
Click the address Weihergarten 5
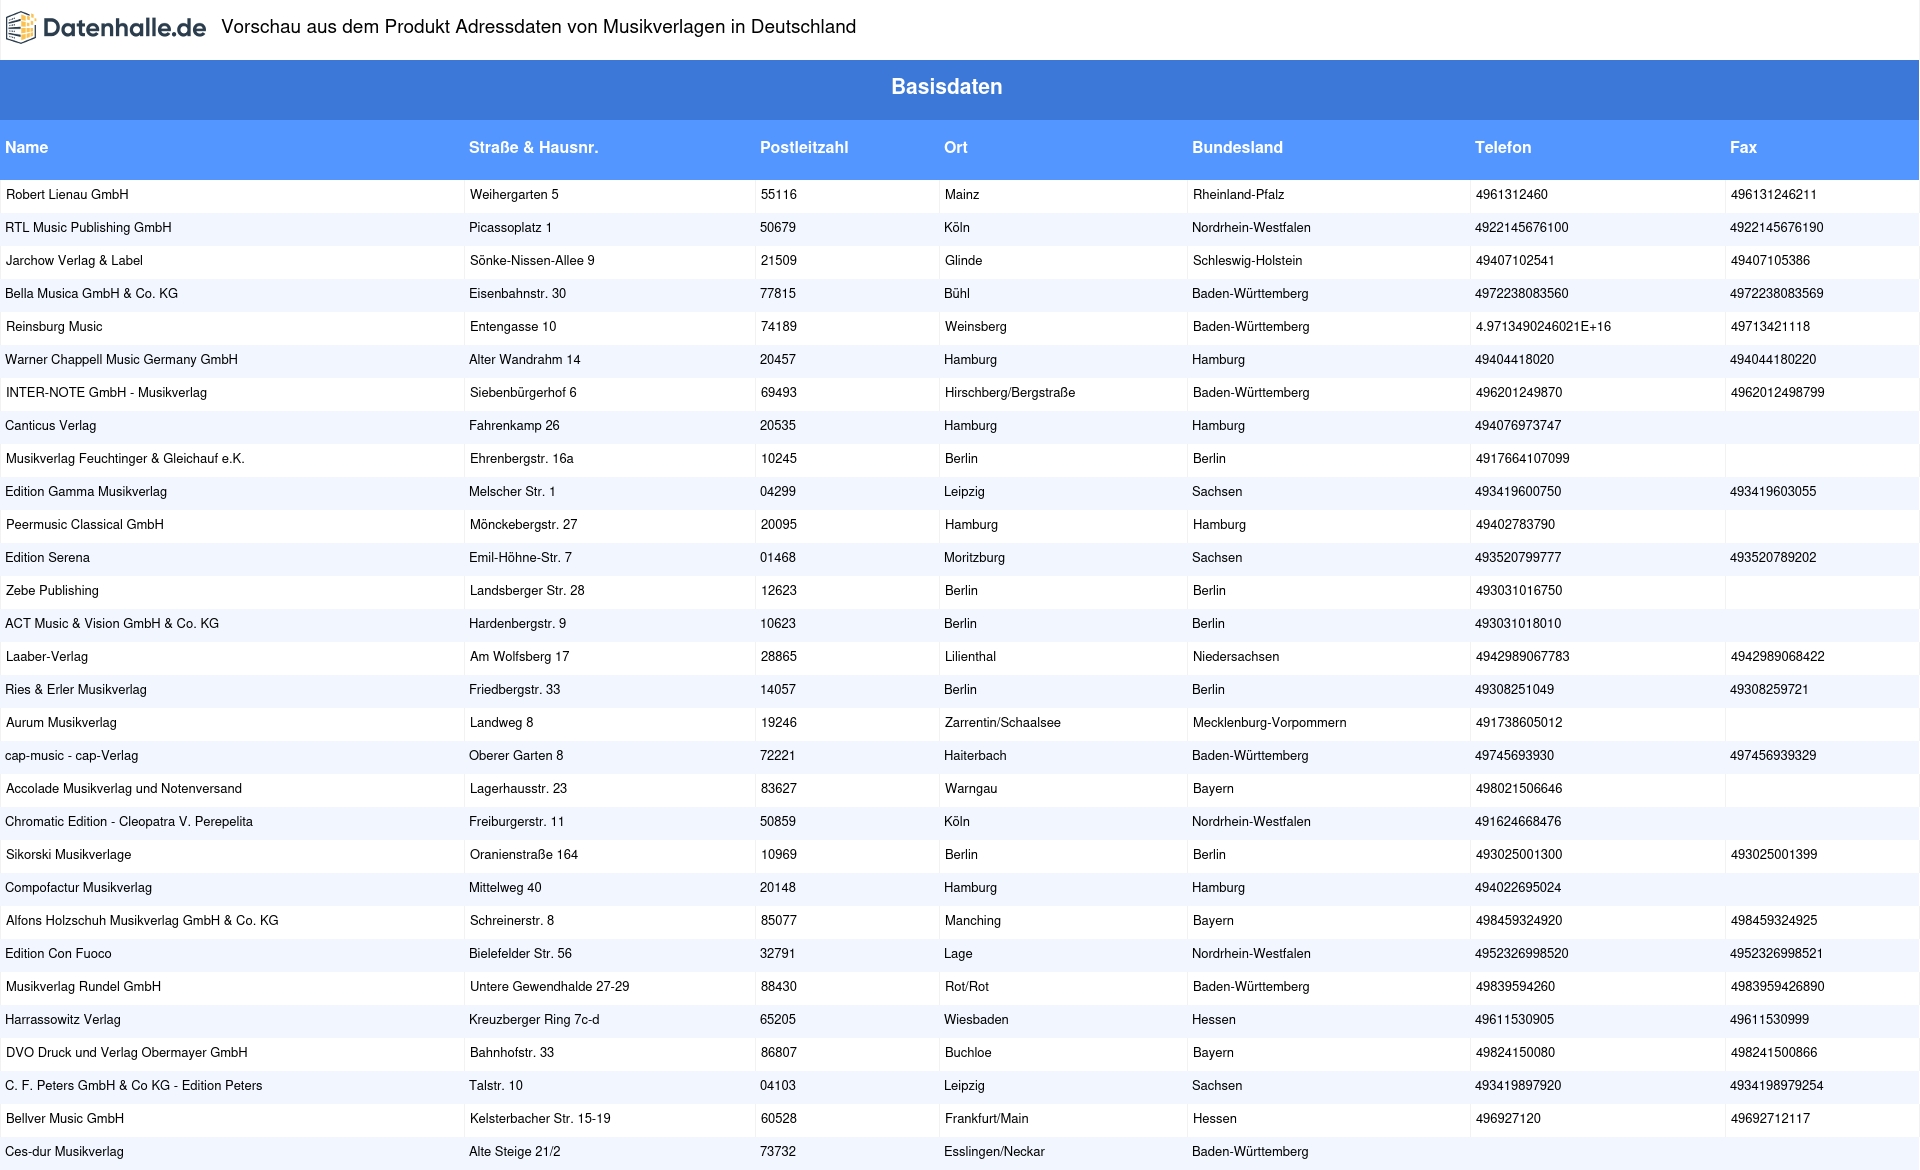[514, 195]
